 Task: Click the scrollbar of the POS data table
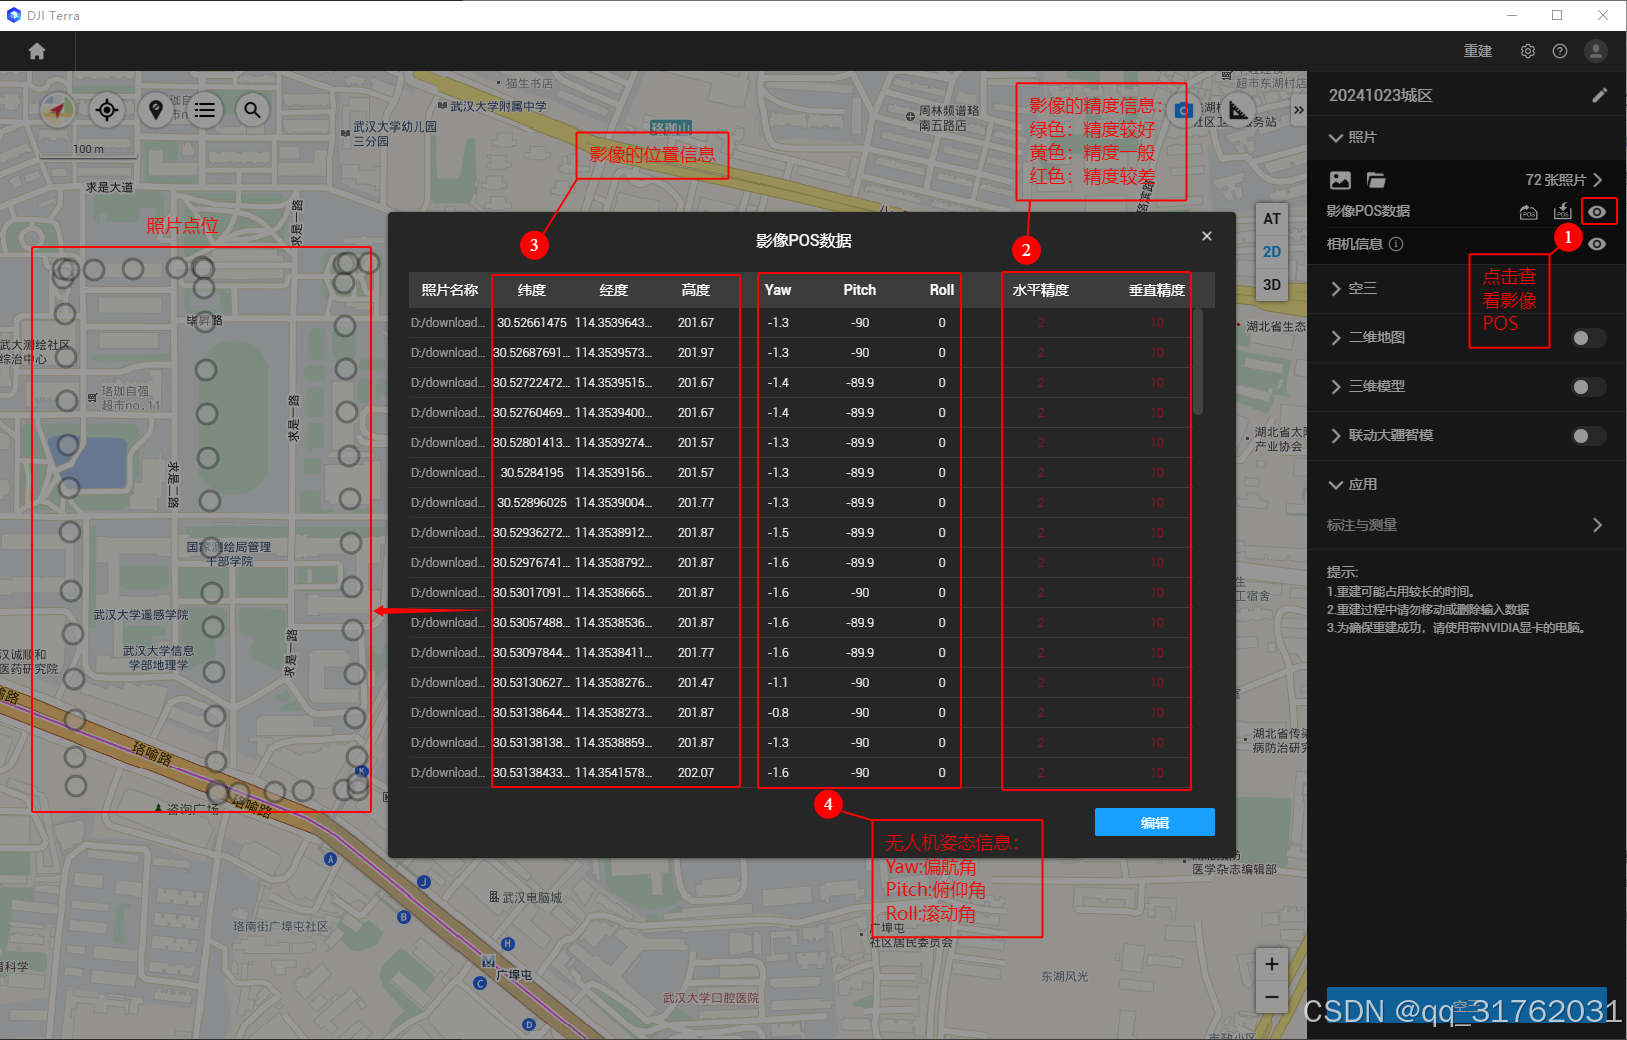point(1198,361)
